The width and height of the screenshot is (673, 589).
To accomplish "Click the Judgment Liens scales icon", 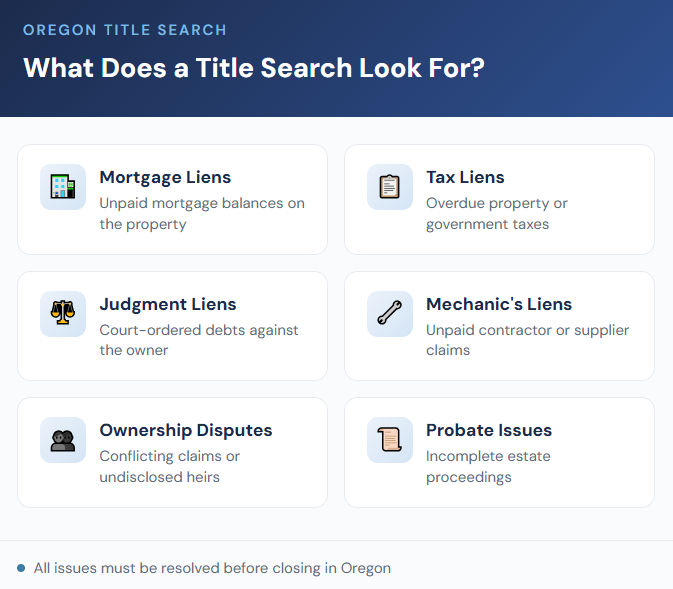I will [63, 314].
